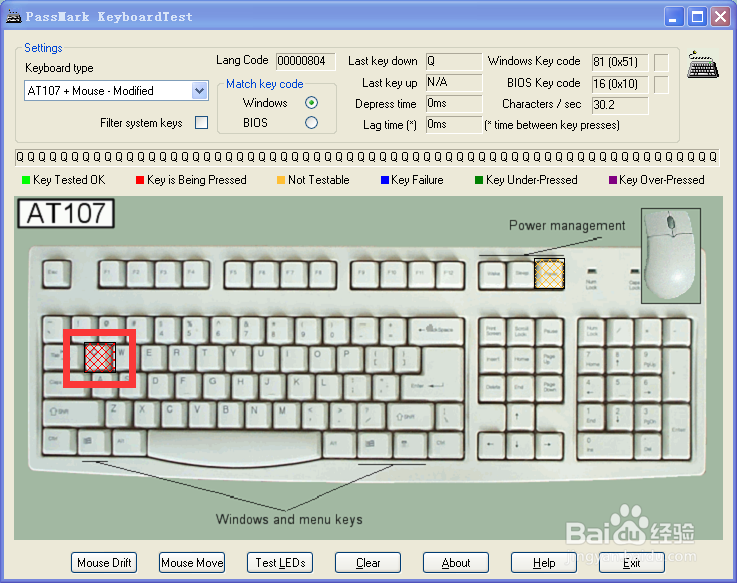Click the Not Testable orange swatch
Screen dimensions: 737x583
click(281, 180)
